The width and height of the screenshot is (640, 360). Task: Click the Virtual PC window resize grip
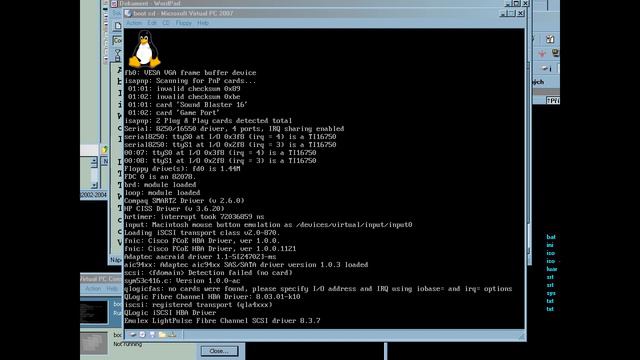521,336
